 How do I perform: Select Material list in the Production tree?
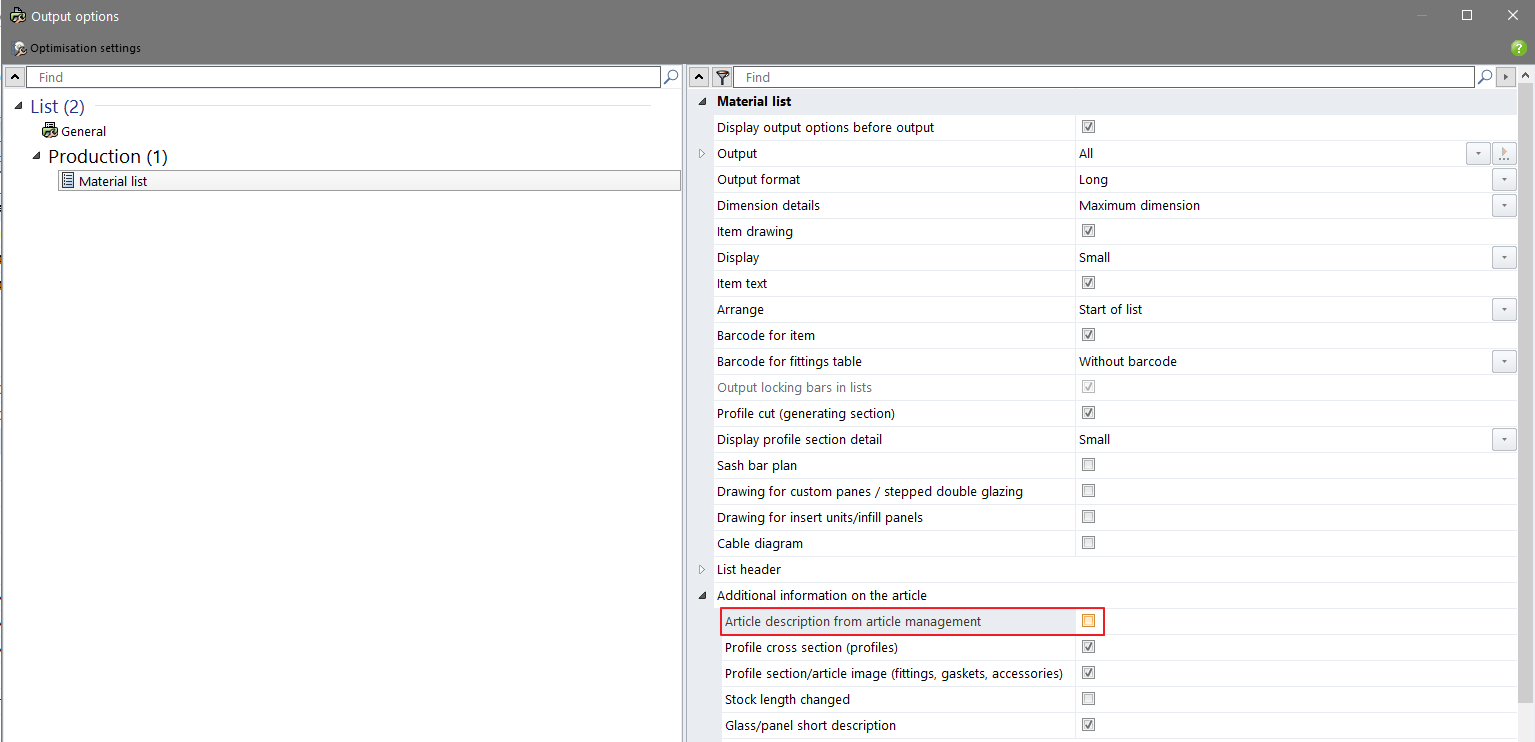tap(112, 181)
